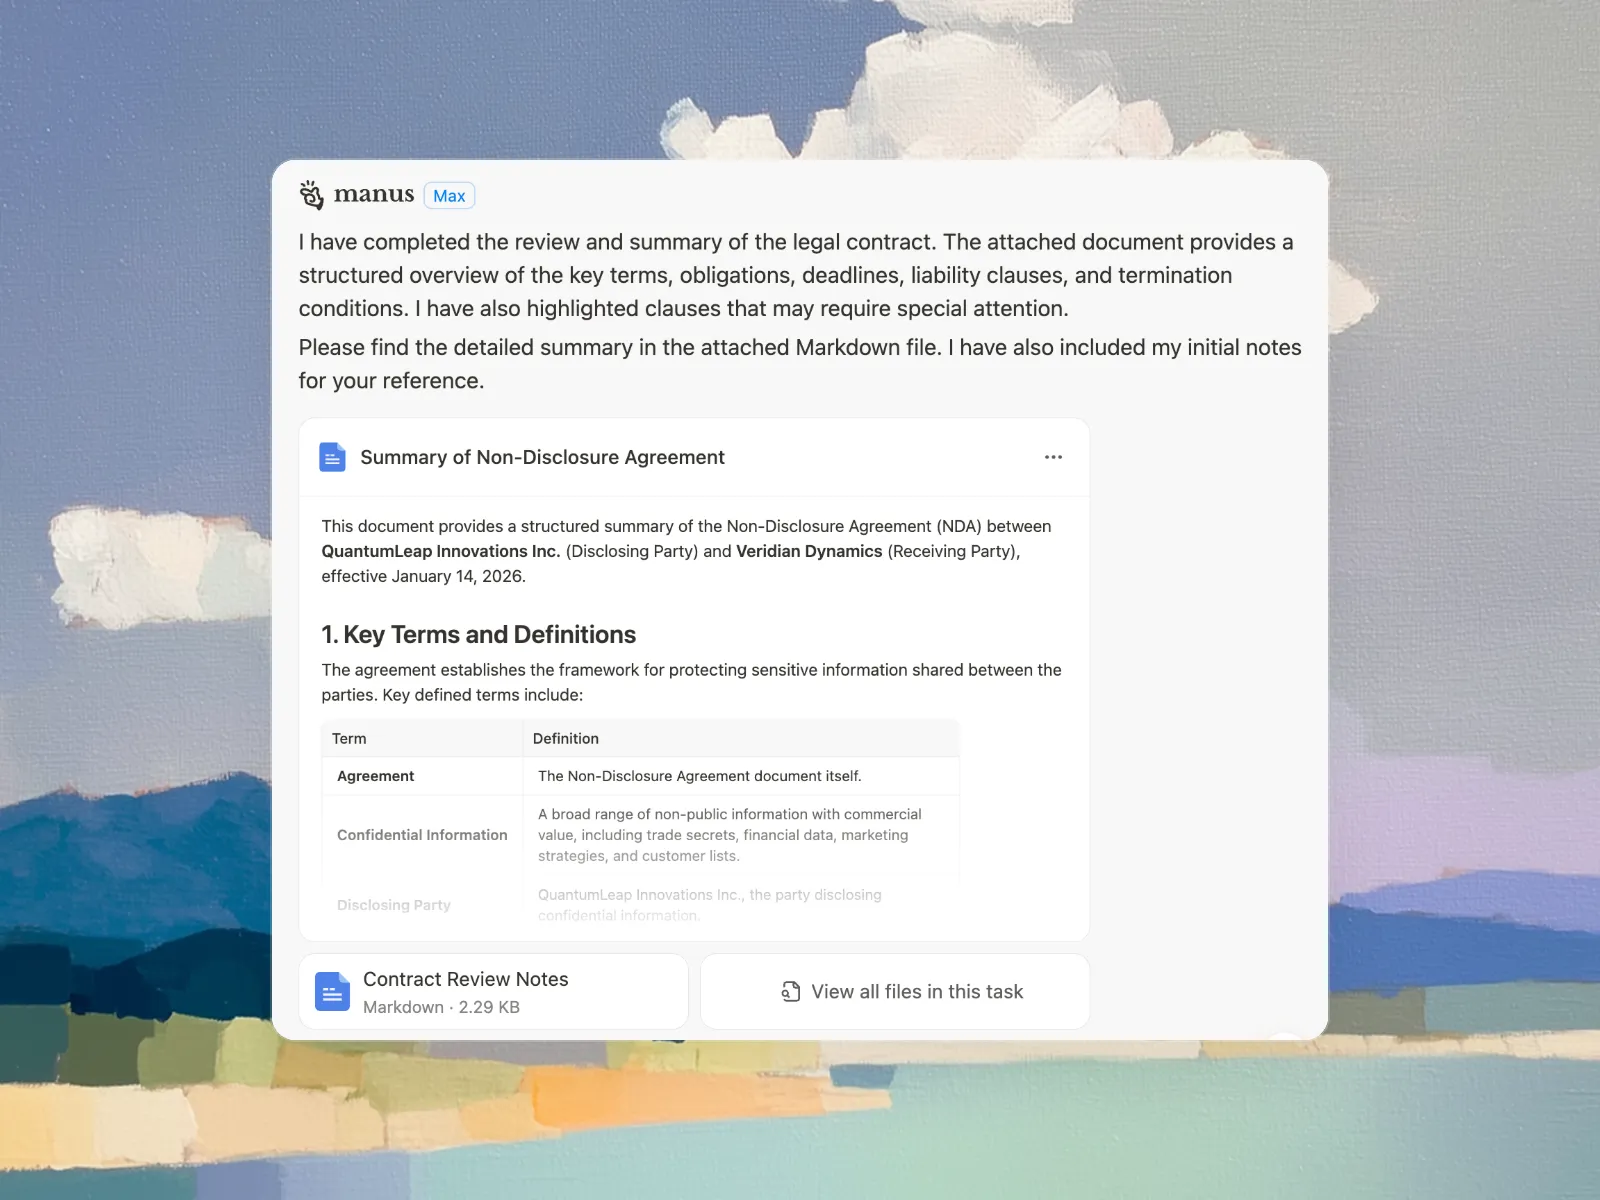The image size is (1600, 1200).
Task: Select View all files in this task
Action: [x=917, y=991]
